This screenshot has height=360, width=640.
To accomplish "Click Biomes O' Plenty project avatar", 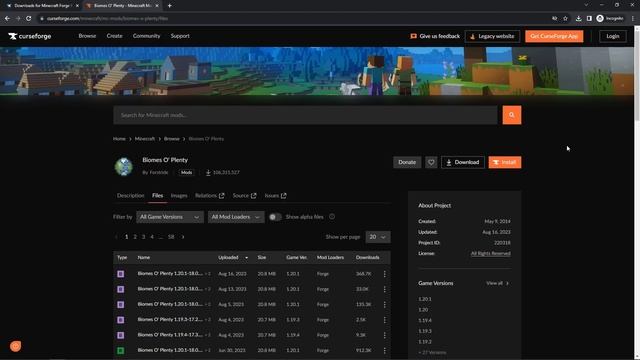I will coord(124,167).
